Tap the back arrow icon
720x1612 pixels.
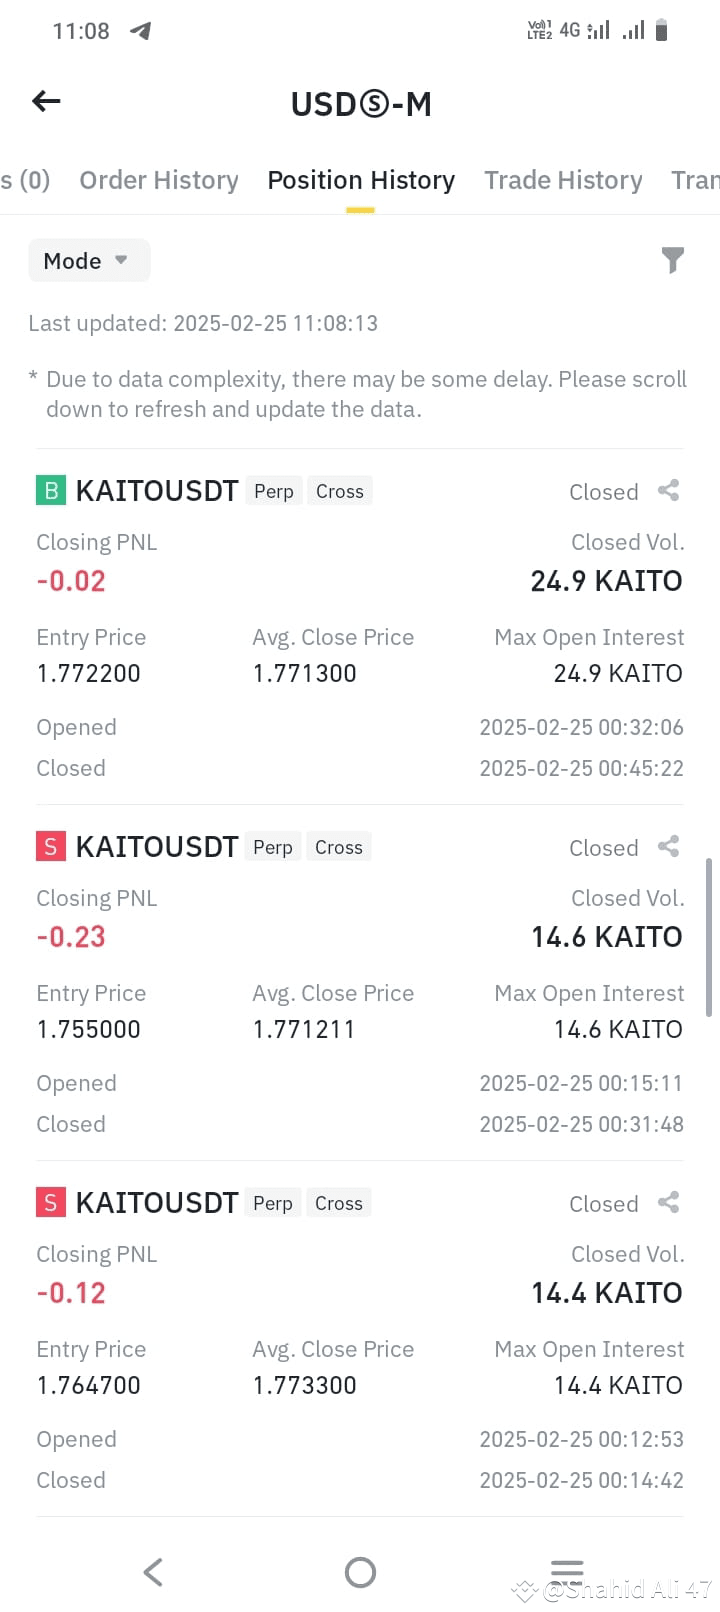[x=47, y=101]
